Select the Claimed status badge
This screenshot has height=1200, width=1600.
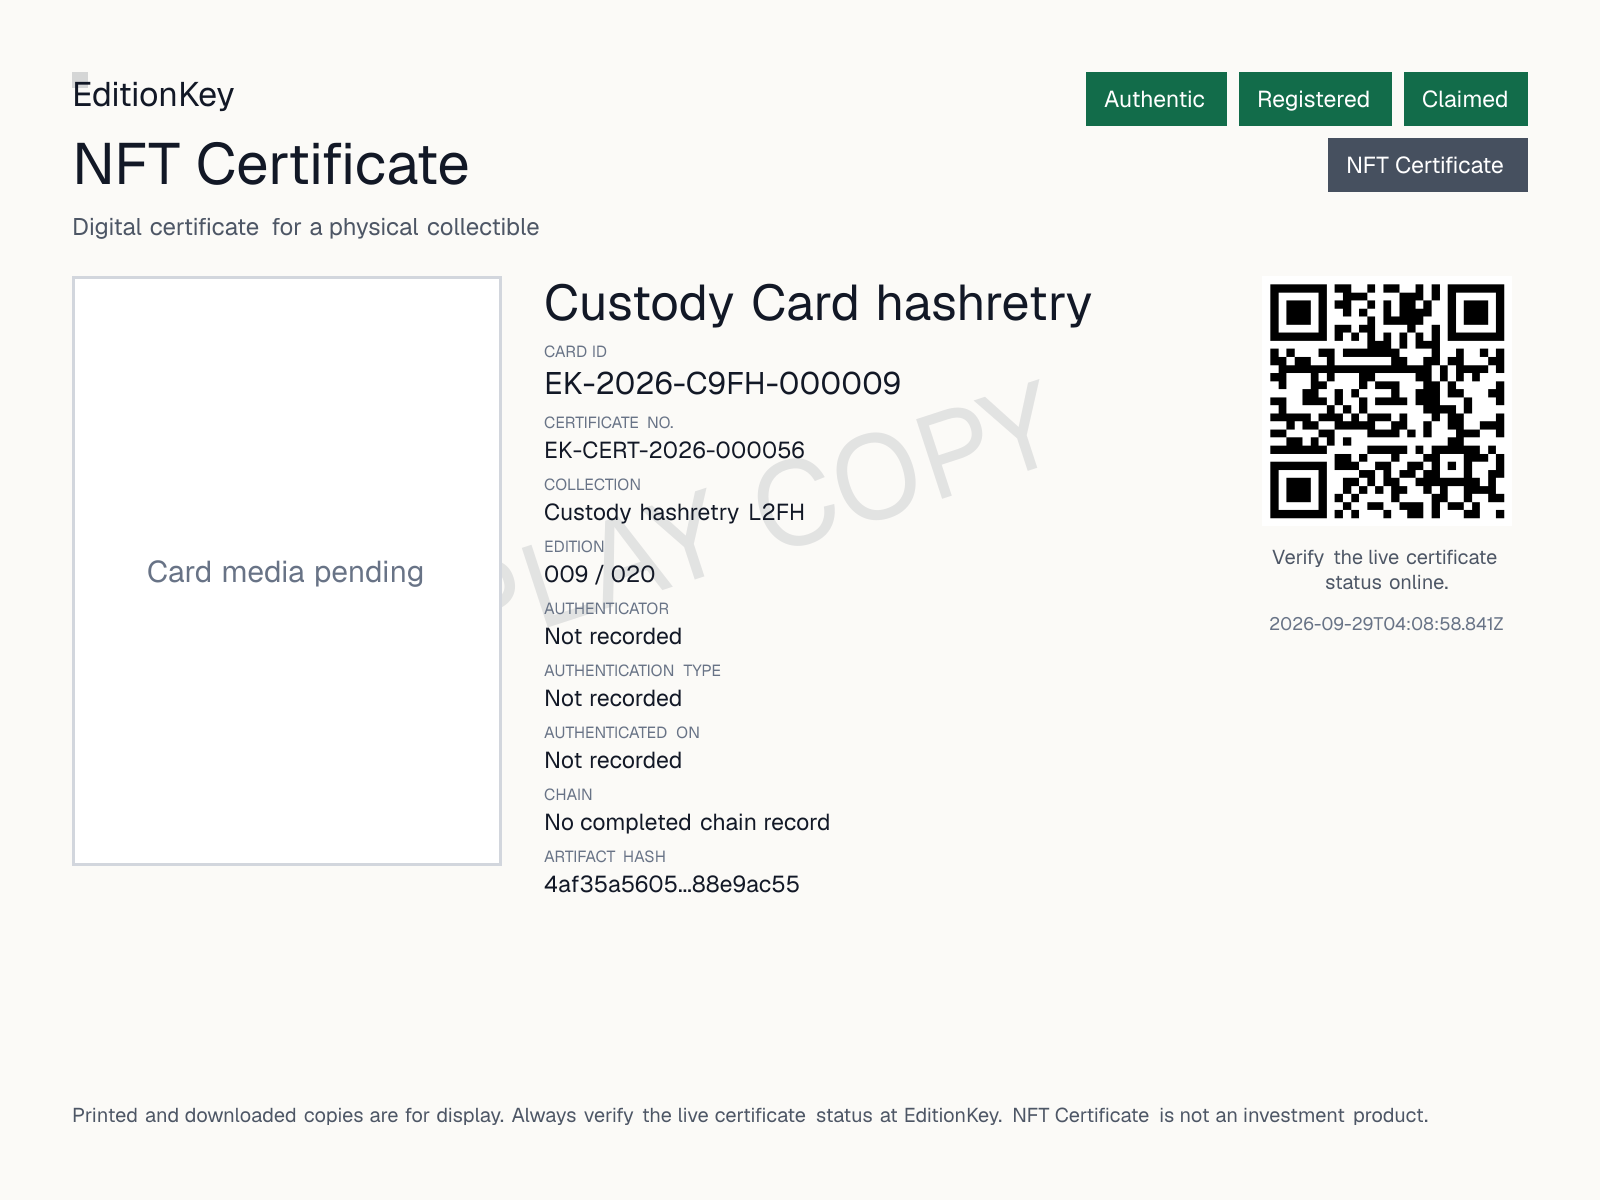pyautogui.click(x=1466, y=99)
